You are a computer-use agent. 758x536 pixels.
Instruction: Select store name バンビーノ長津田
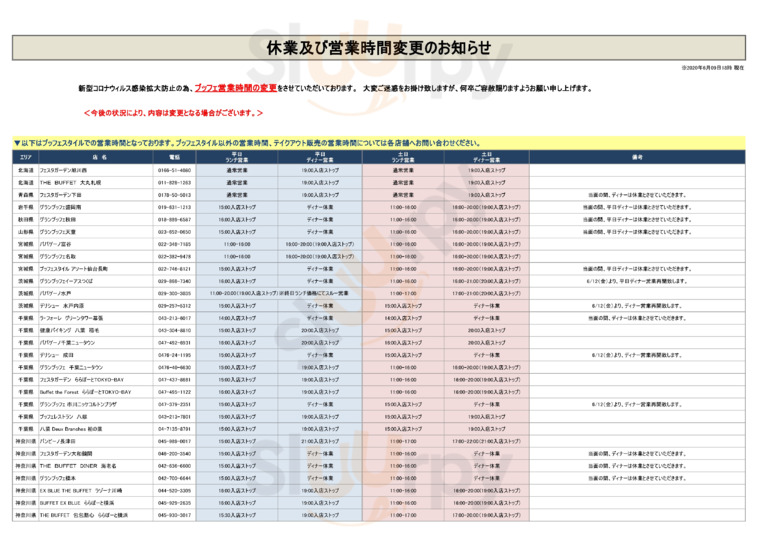click(58, 442)
